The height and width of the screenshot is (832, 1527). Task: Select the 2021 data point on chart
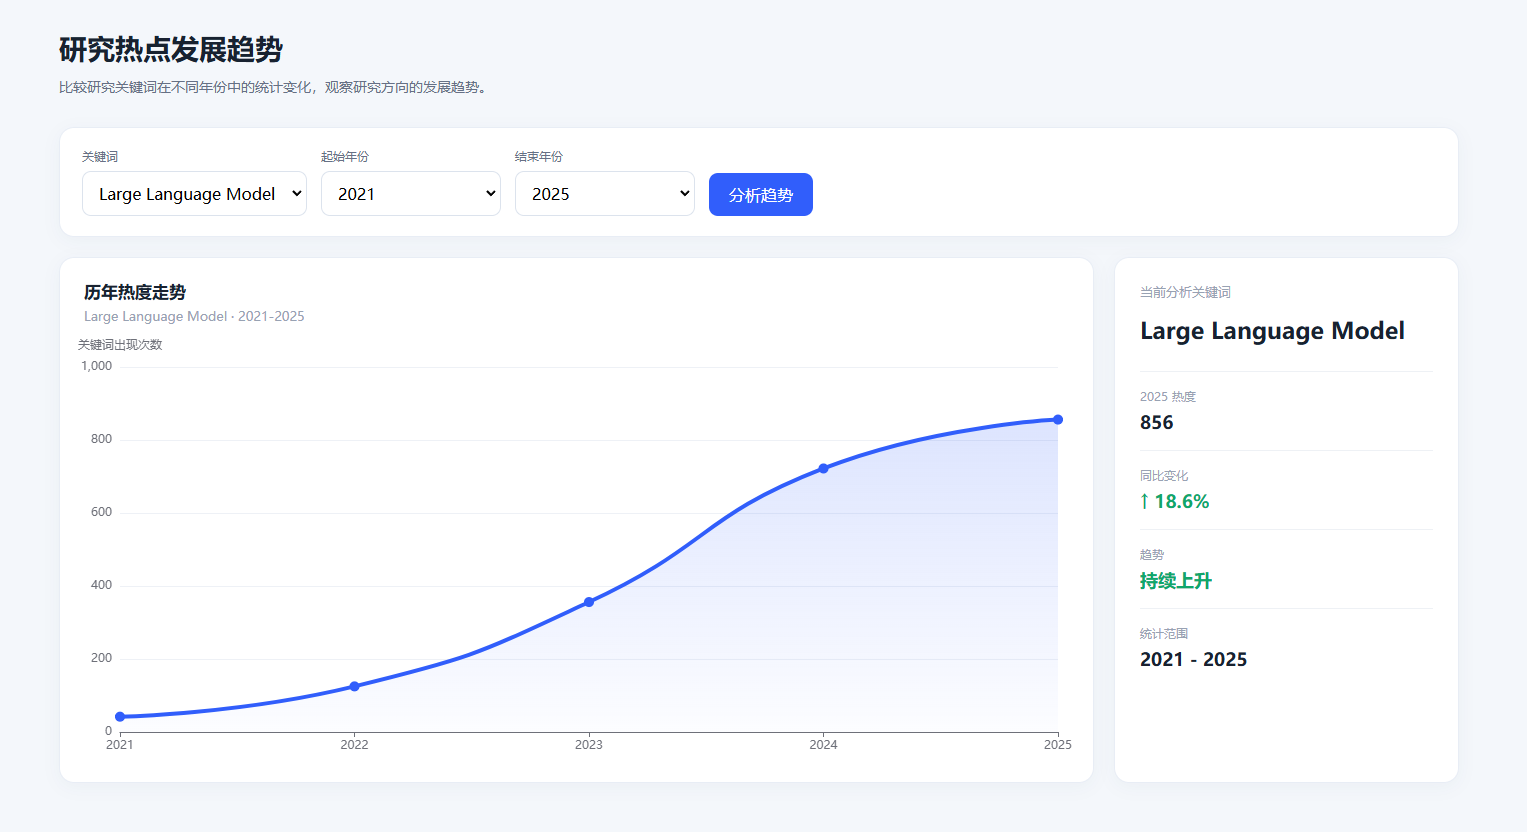[120, 717]
